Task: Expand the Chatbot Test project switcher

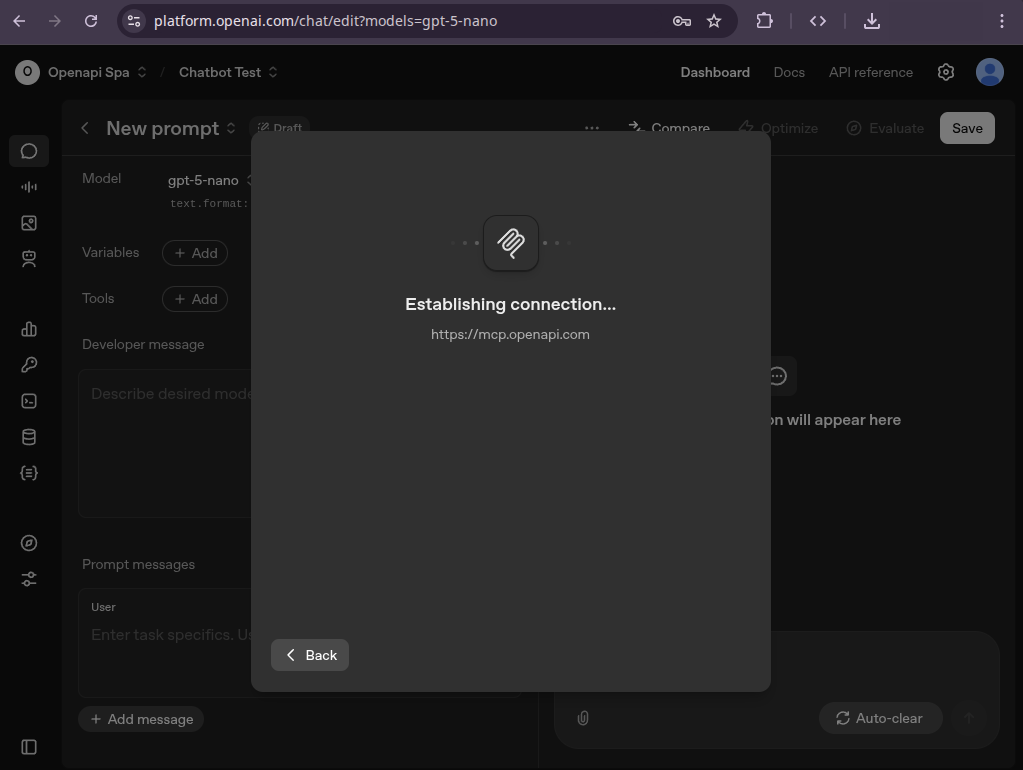Action: tap(228, 72)
